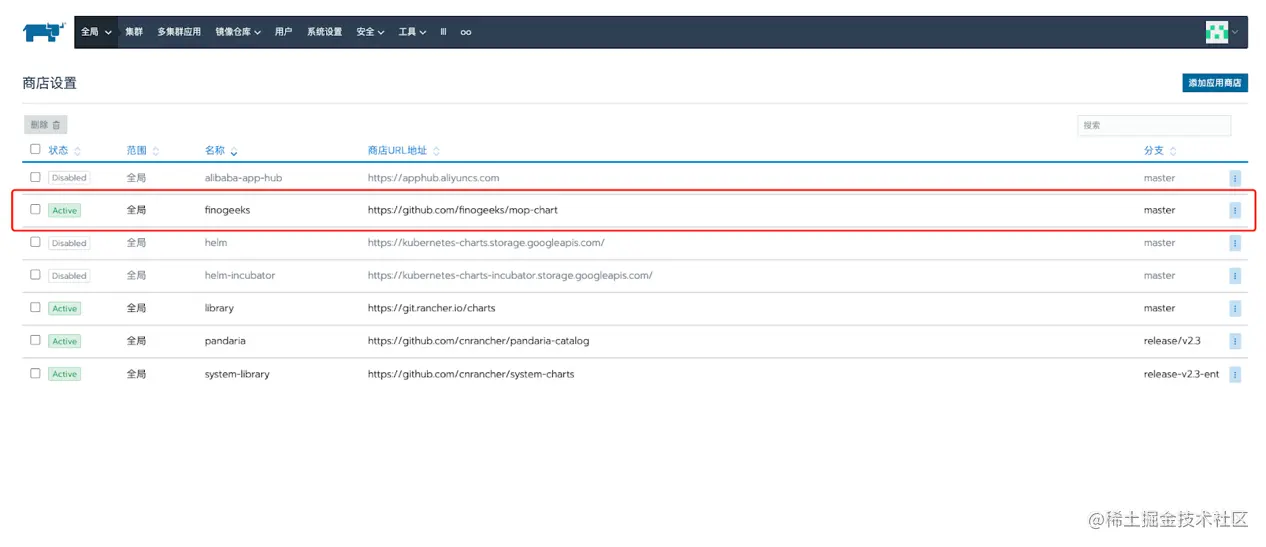
Task: Open the user avatar menu
Action: click(x=1221, y=32)
